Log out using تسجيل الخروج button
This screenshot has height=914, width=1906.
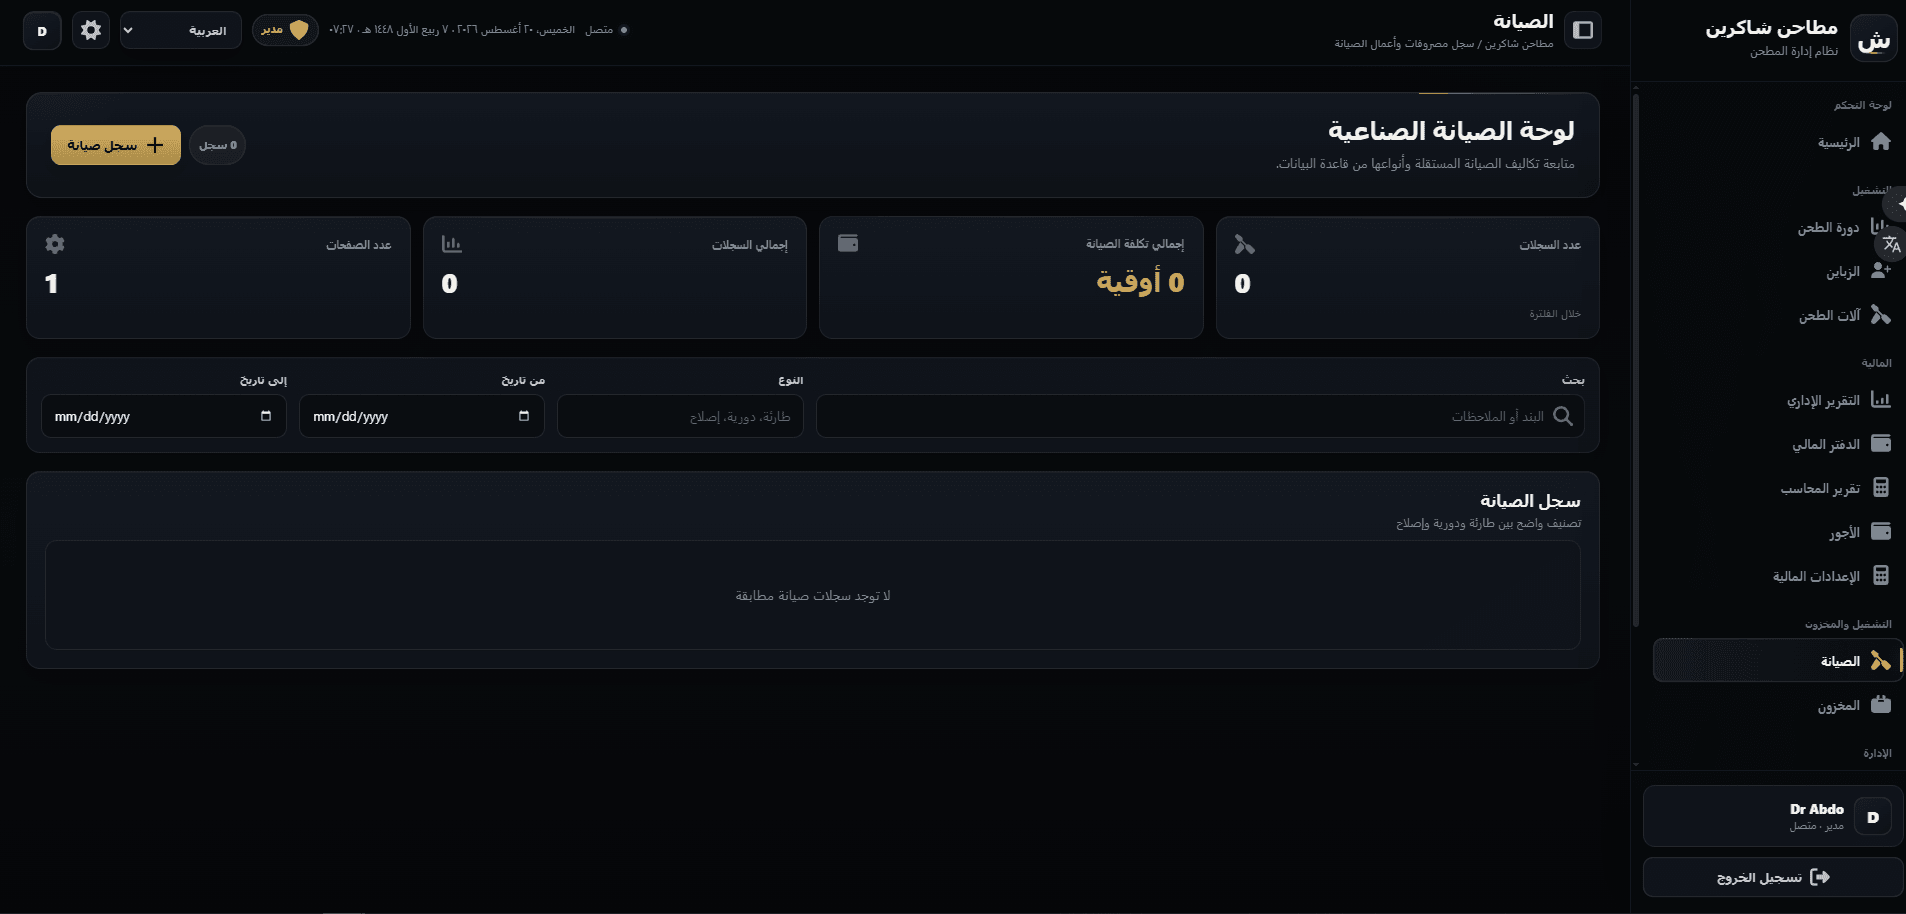pos(1773,877)
